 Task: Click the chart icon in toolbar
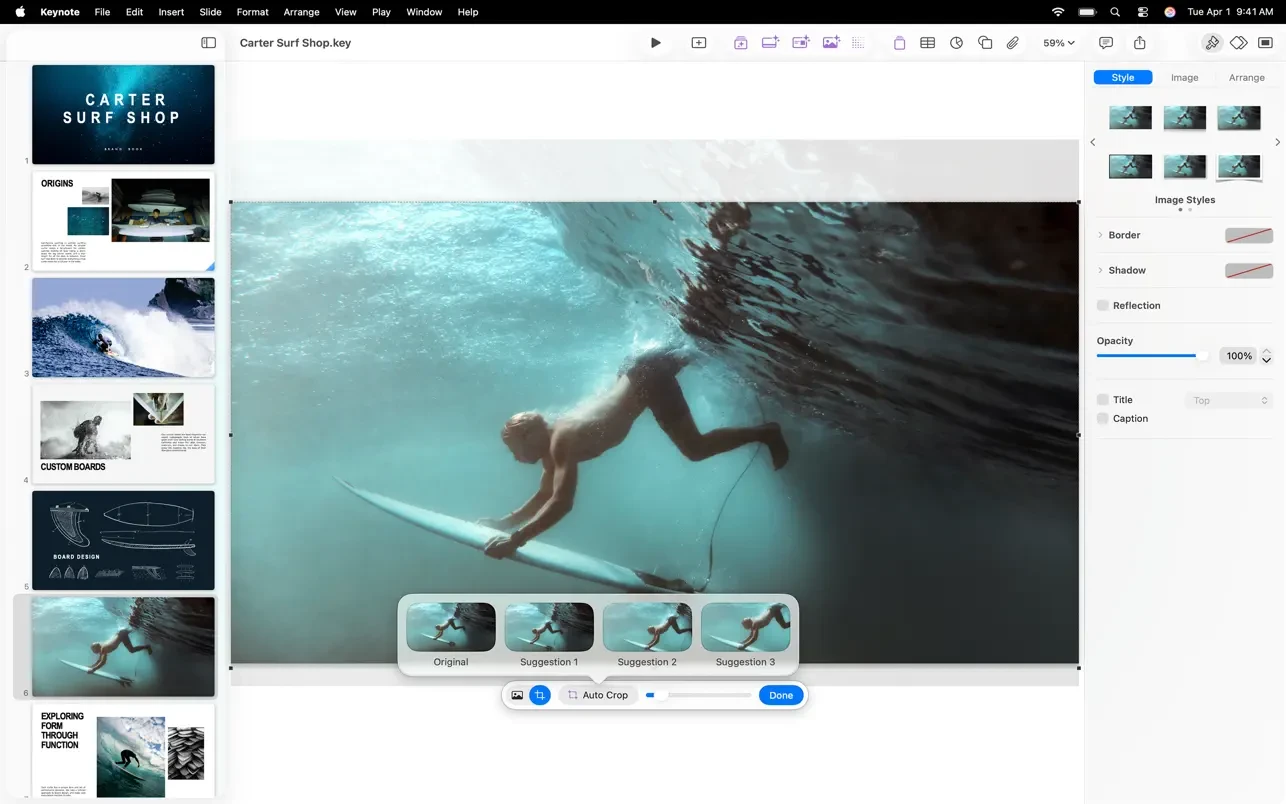[957, 43]
